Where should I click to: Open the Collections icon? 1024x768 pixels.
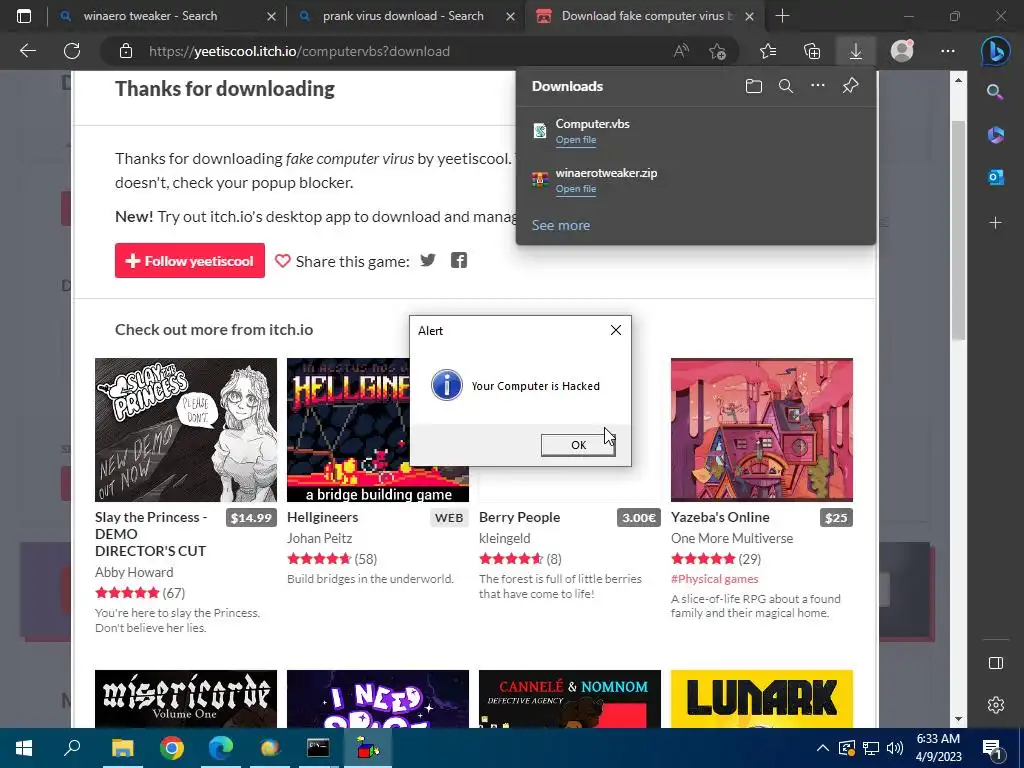click(x=812, y=51)
